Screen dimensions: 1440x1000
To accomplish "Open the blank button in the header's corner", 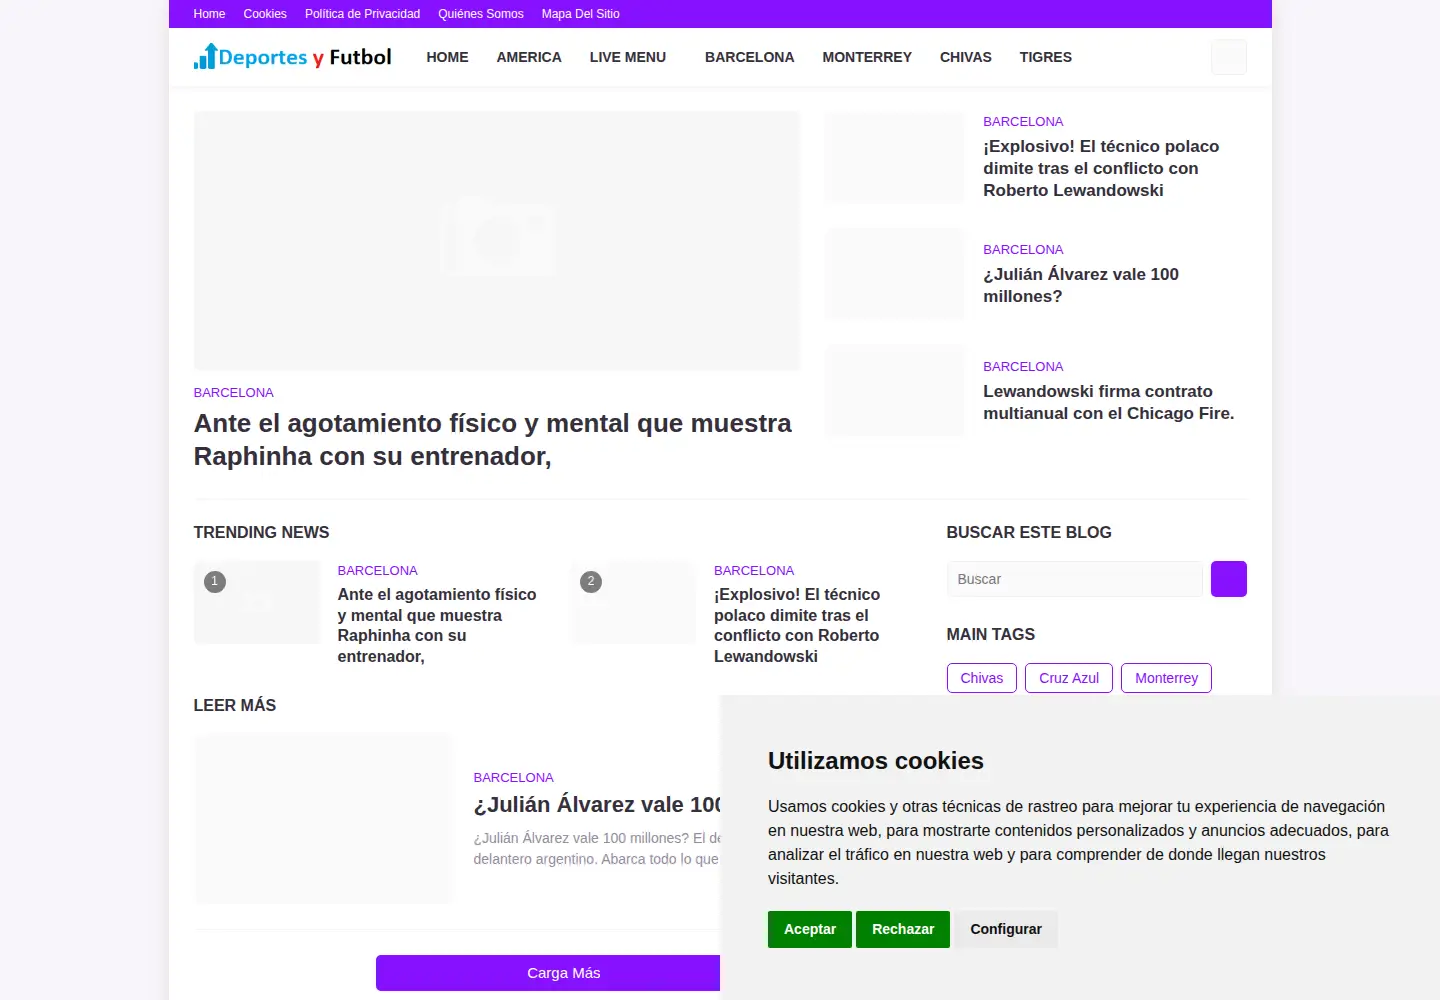I will (1229, 57).
